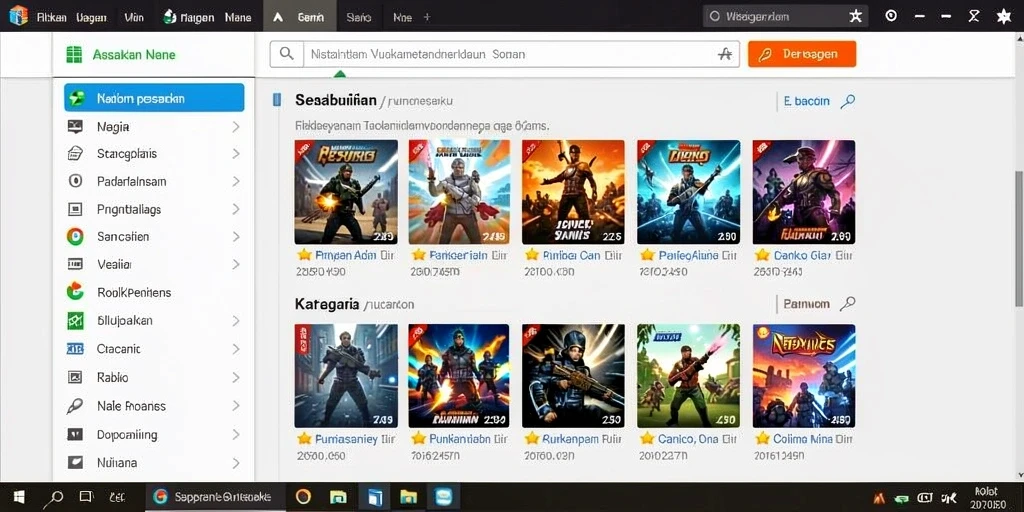Click the vertical scrollbar thumb
The image size is (1024, 512).
pos(1019,238)
